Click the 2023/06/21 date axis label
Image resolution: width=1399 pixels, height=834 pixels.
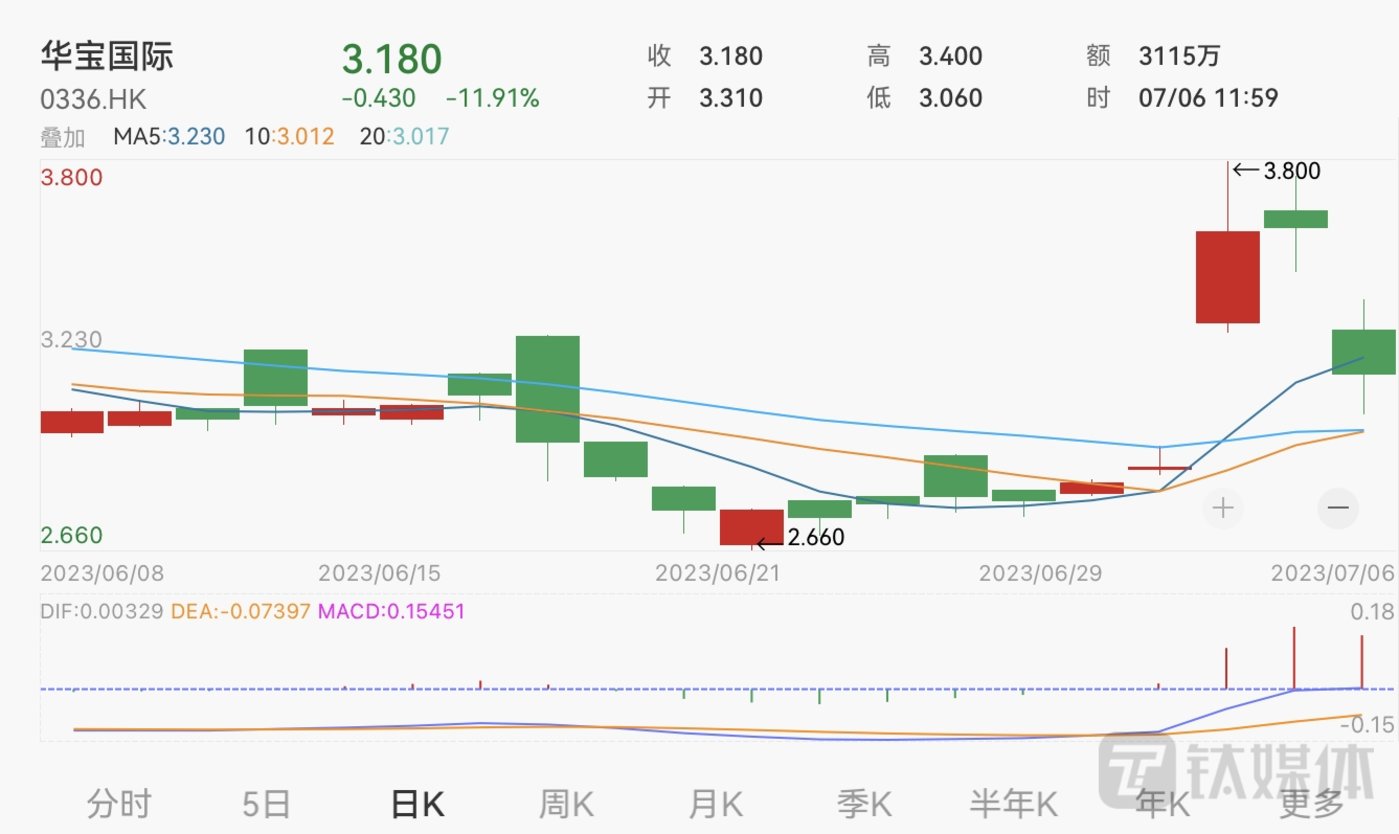pyautogui.click(x=716, y=573)
